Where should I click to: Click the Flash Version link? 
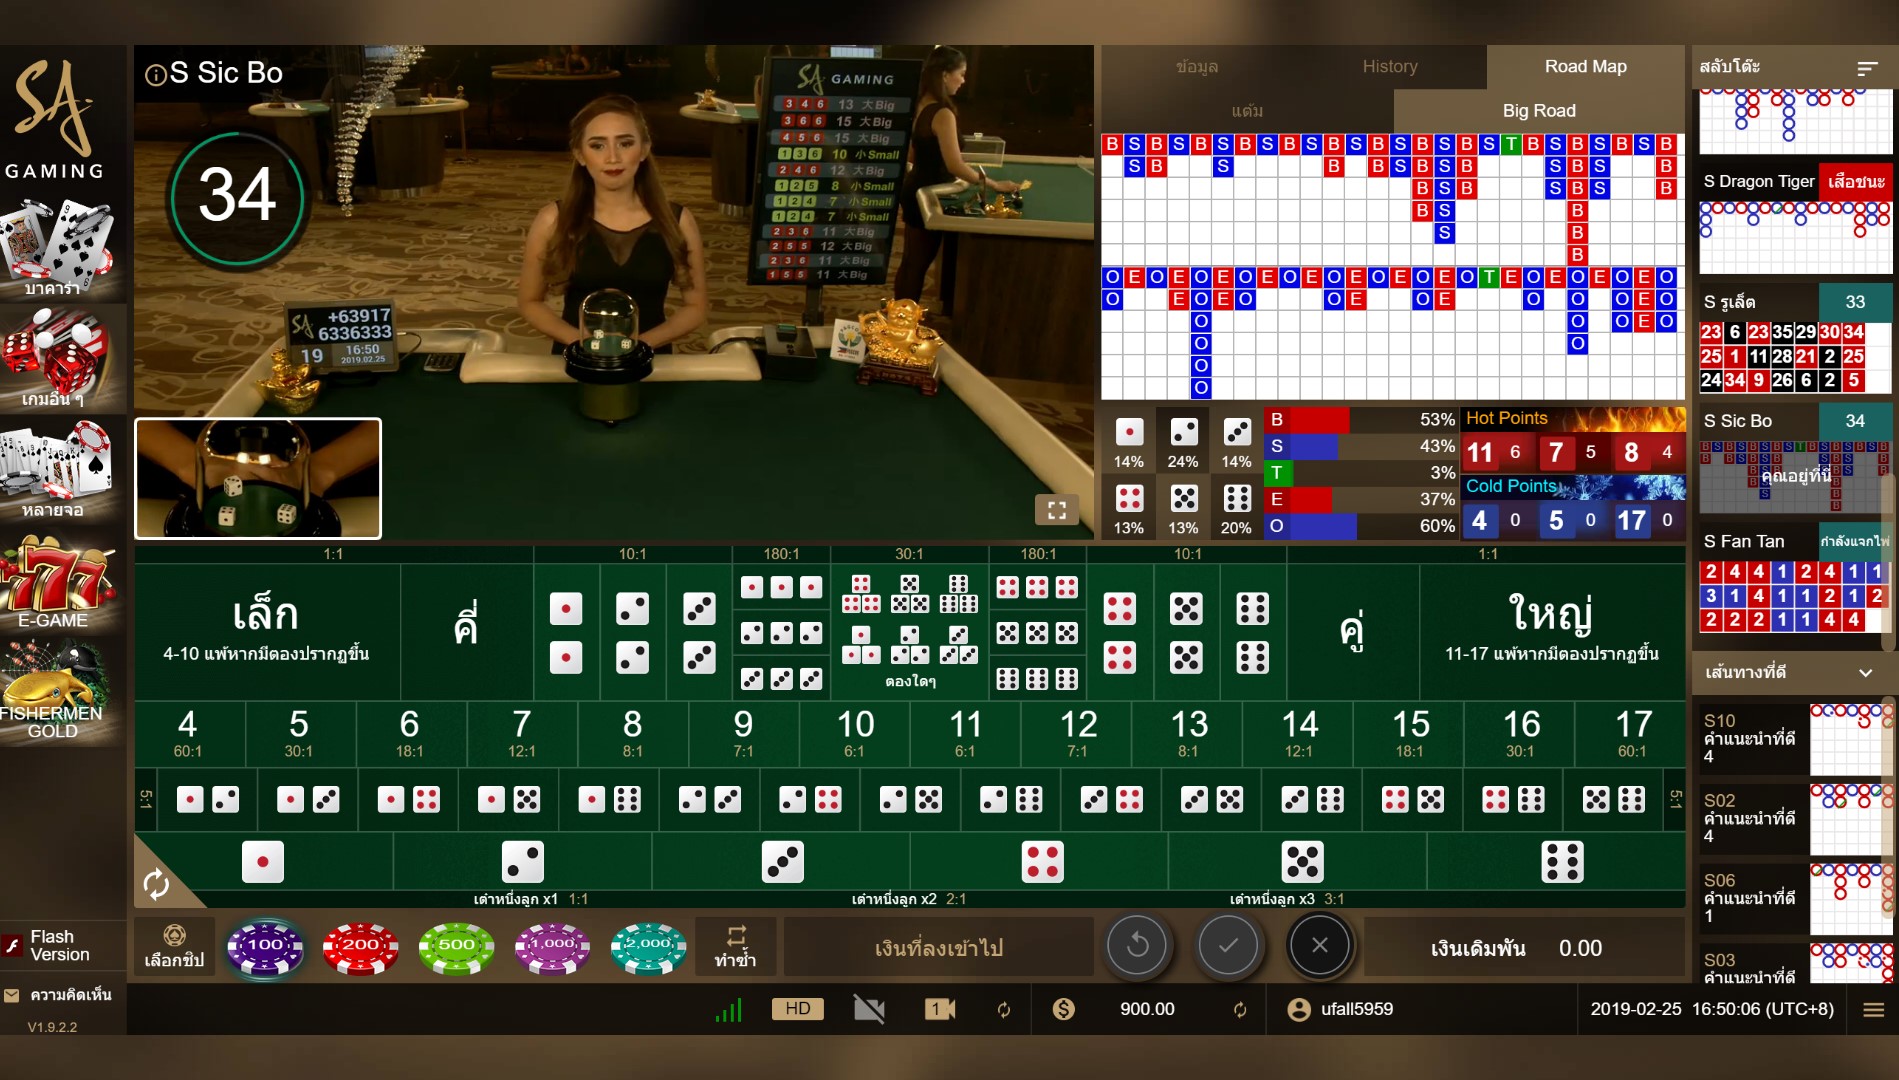(x=59, y=945)
